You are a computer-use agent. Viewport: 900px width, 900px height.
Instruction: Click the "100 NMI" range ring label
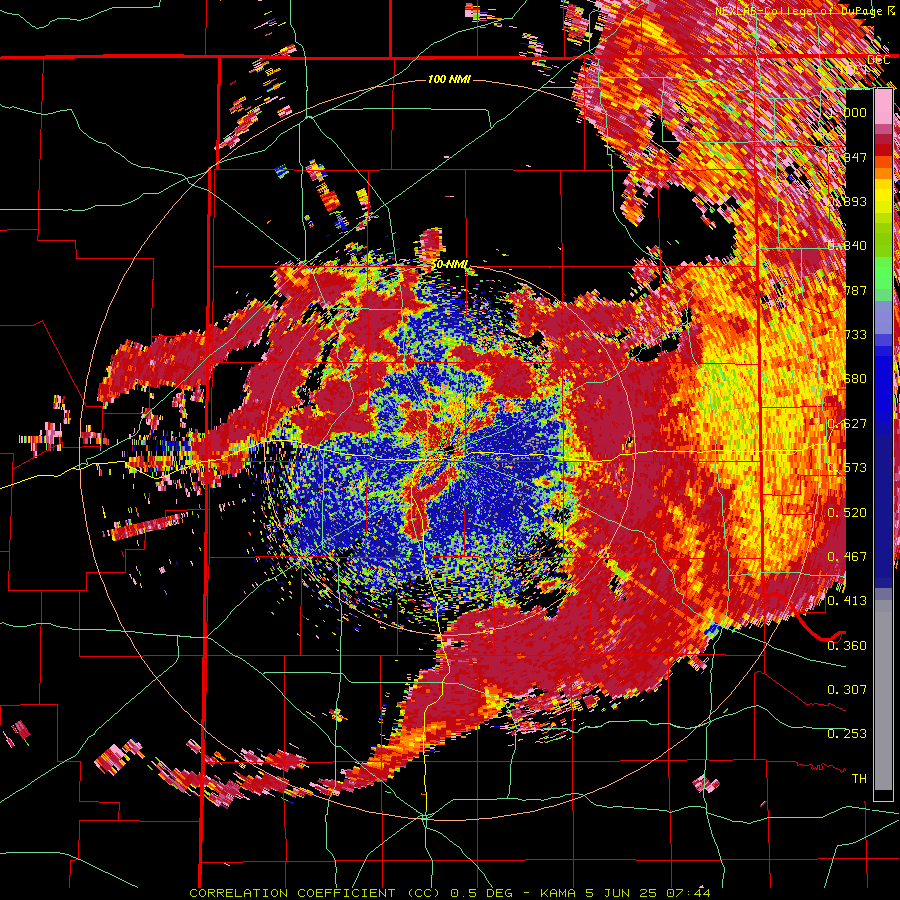pos(449,79)
